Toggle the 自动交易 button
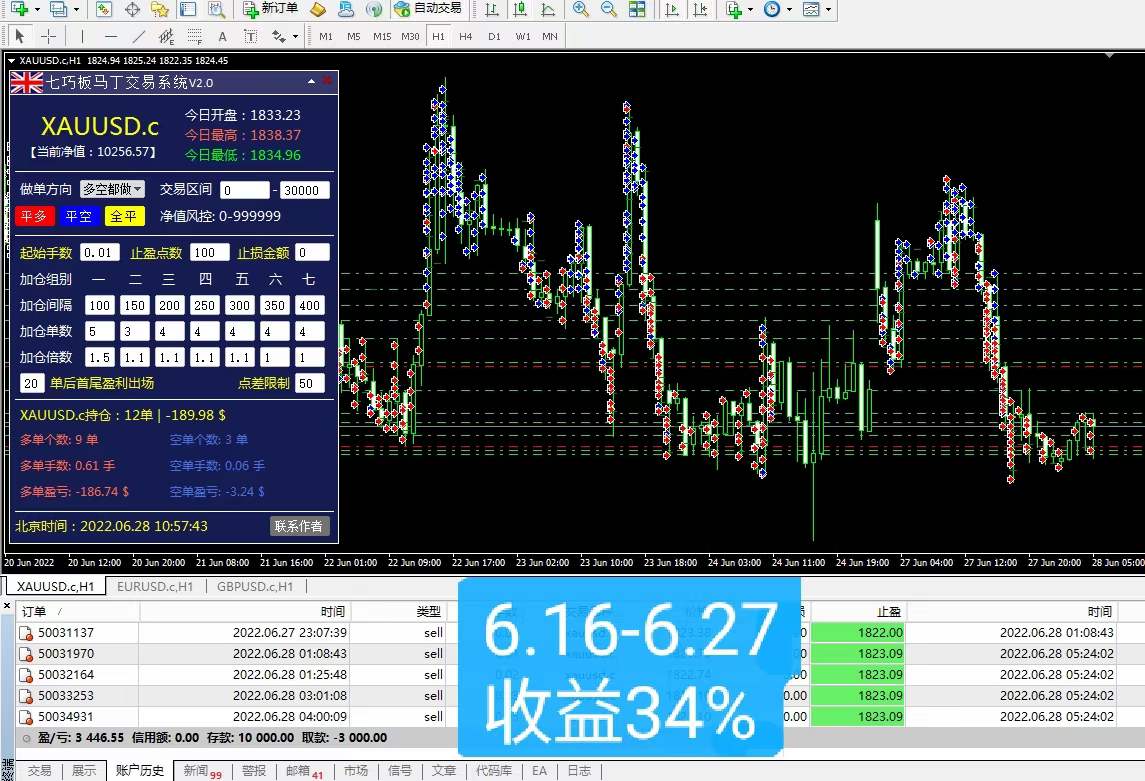This screenshot has width=1145, height=781. pos(427,9)
